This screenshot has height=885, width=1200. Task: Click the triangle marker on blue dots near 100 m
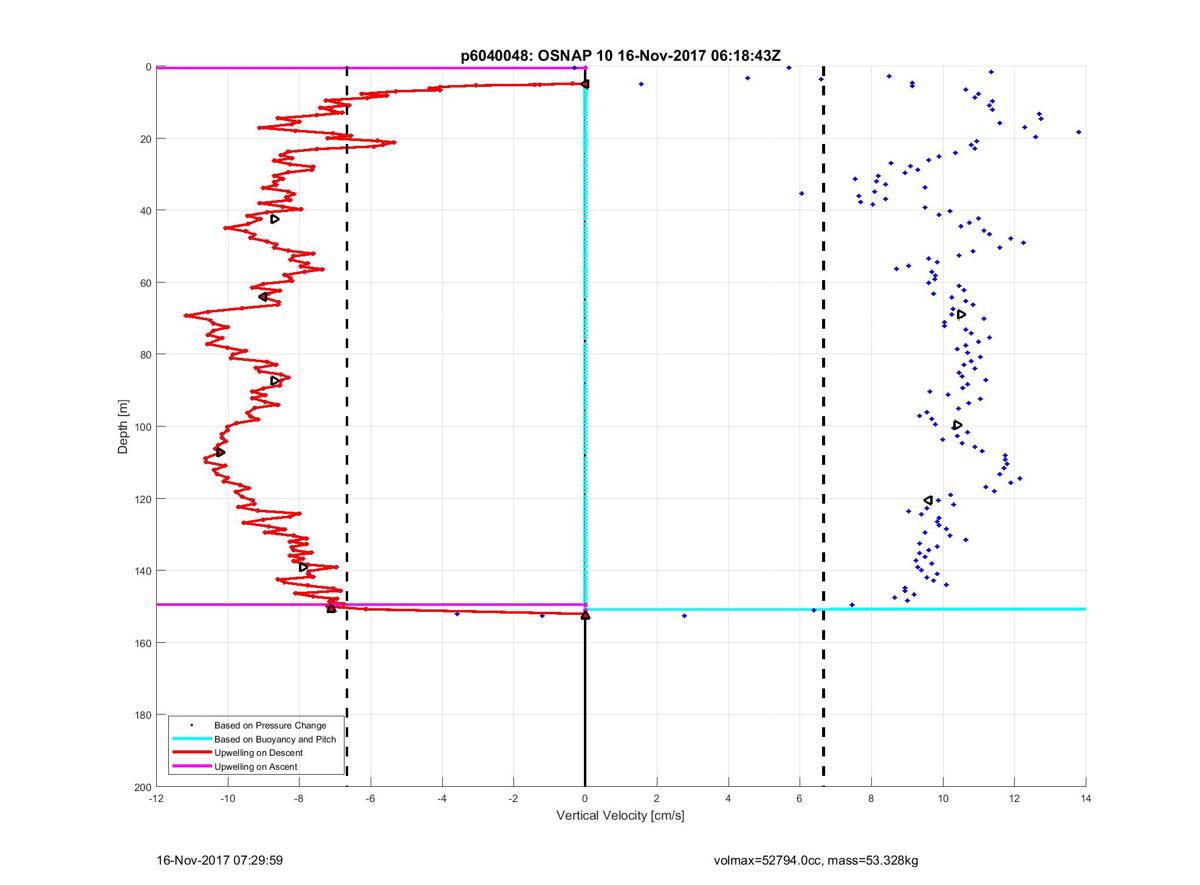pyautogui.click(x=957, y=425)
